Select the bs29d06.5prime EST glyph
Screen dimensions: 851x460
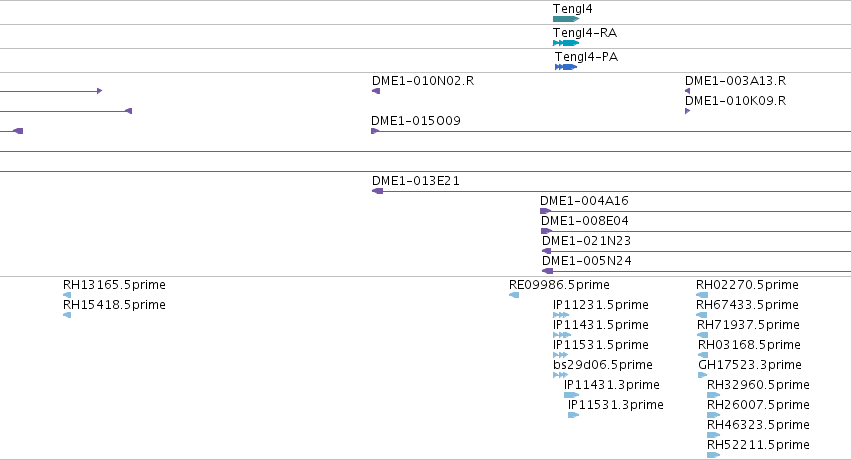pos(561,375)
